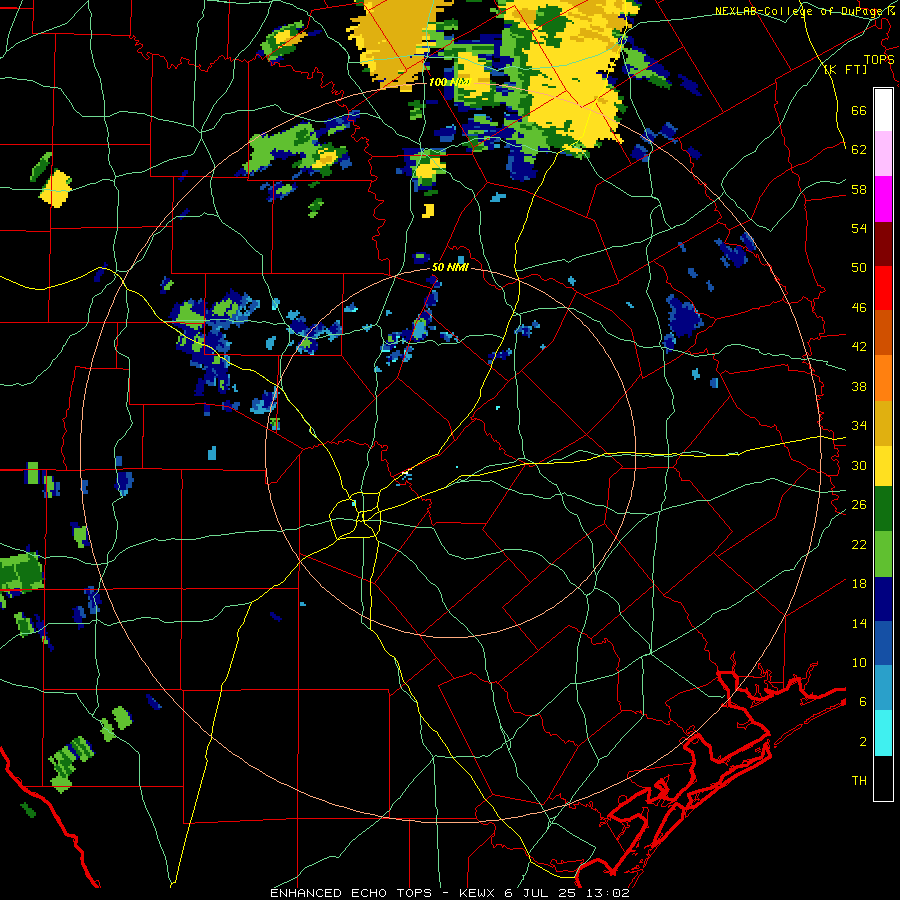Click the legend number 22

coord(859,544)
